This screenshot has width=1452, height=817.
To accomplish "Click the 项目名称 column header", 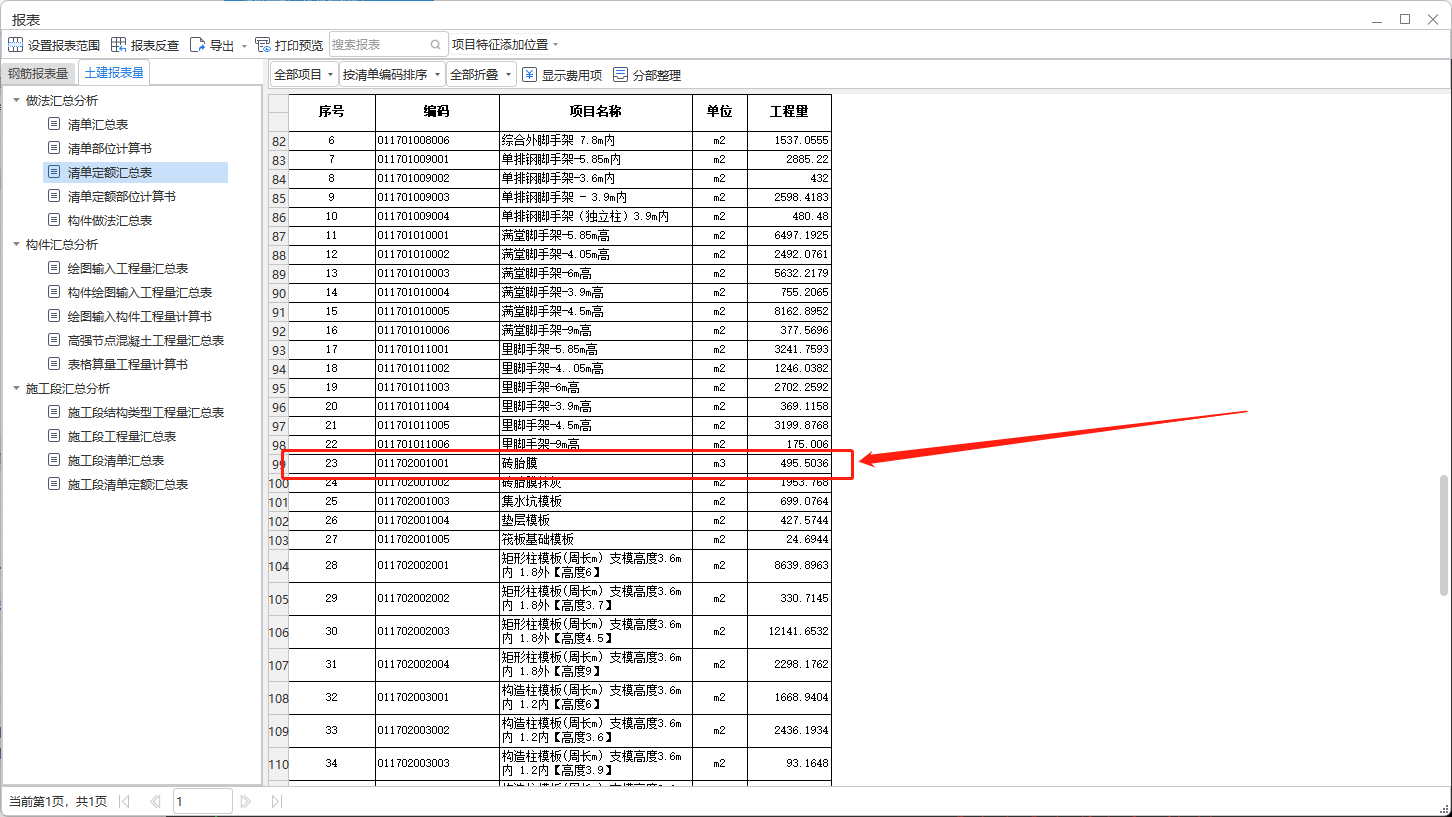I will (x=596, y=112).
